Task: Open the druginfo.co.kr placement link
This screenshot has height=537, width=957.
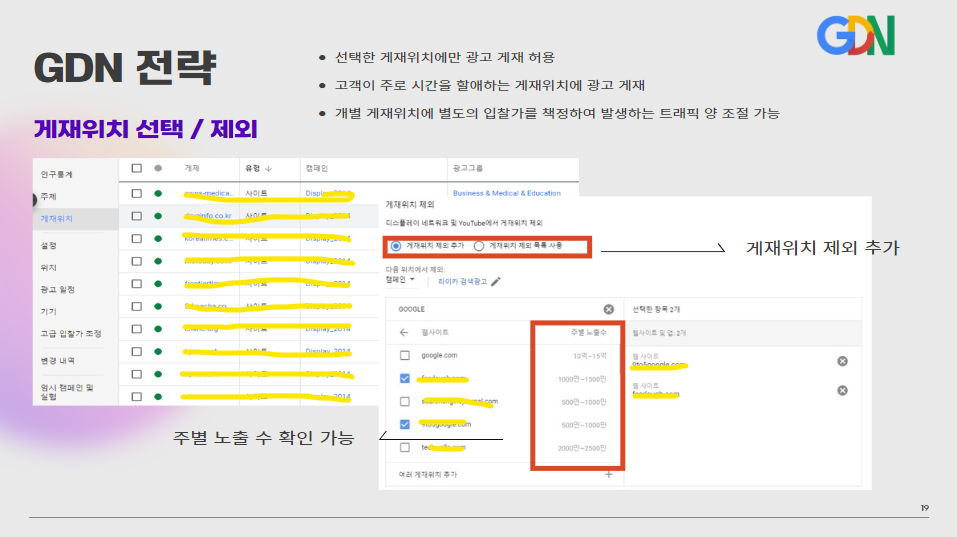Action: coord(208,215)
